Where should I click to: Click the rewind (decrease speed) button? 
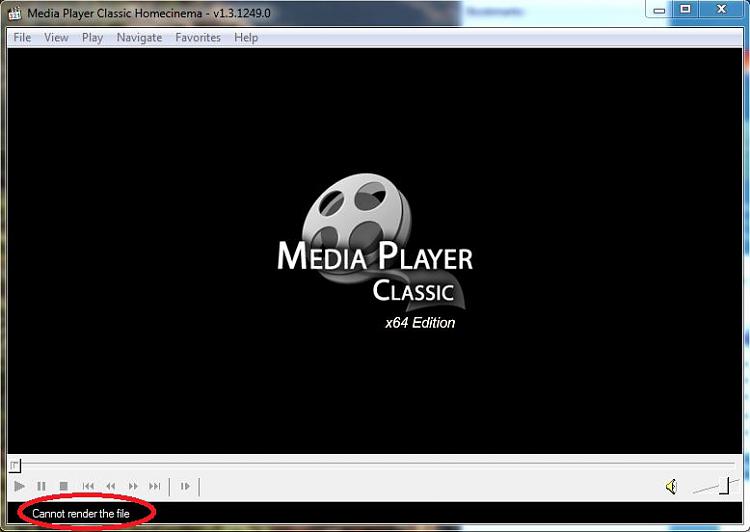point(110,487)
